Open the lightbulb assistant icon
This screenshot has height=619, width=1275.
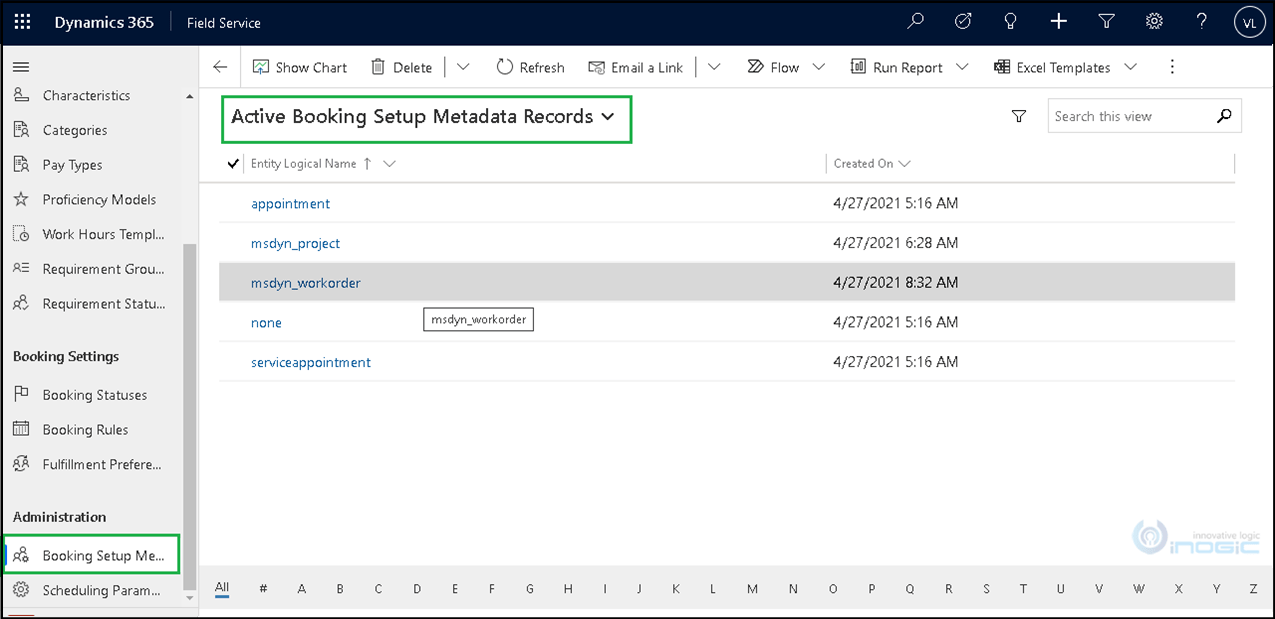coord(1011,21)
